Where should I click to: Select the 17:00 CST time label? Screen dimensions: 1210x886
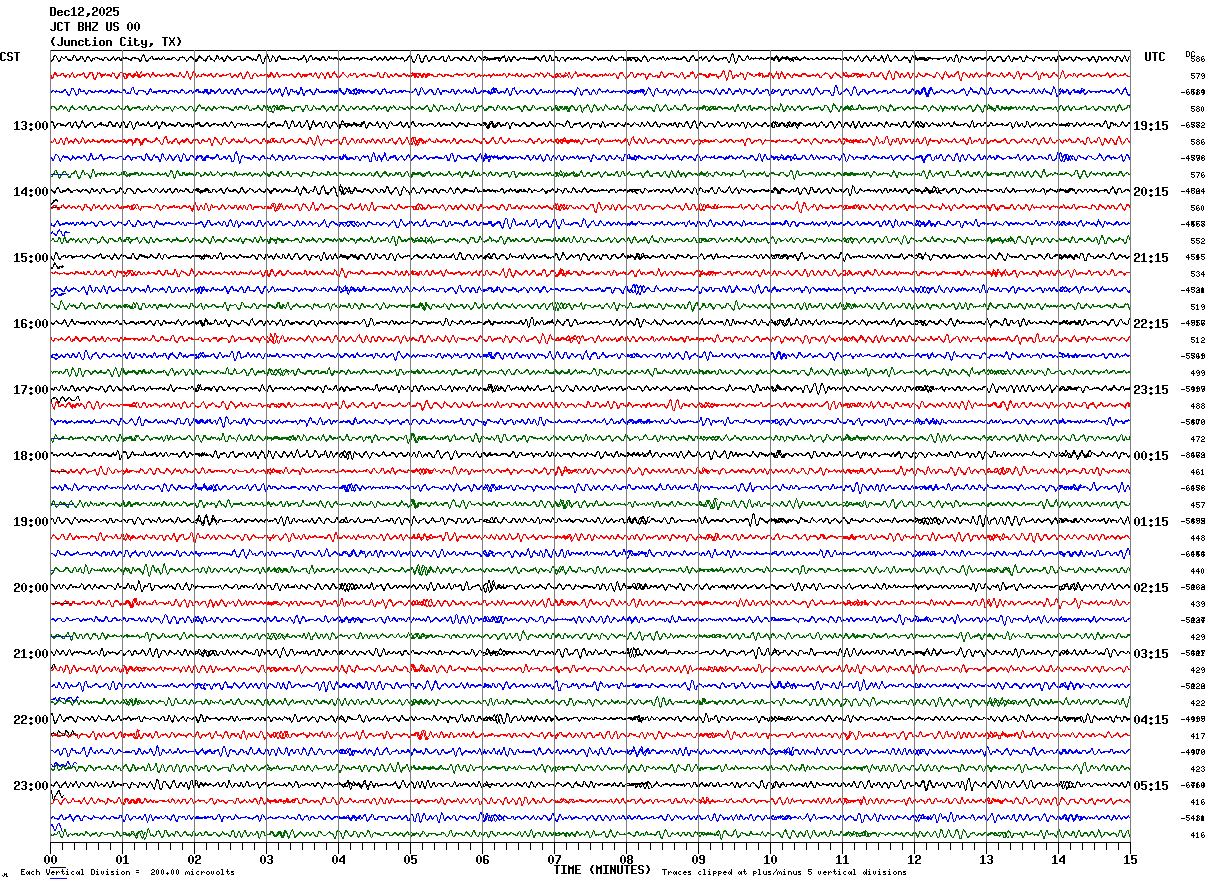point(30,390)
